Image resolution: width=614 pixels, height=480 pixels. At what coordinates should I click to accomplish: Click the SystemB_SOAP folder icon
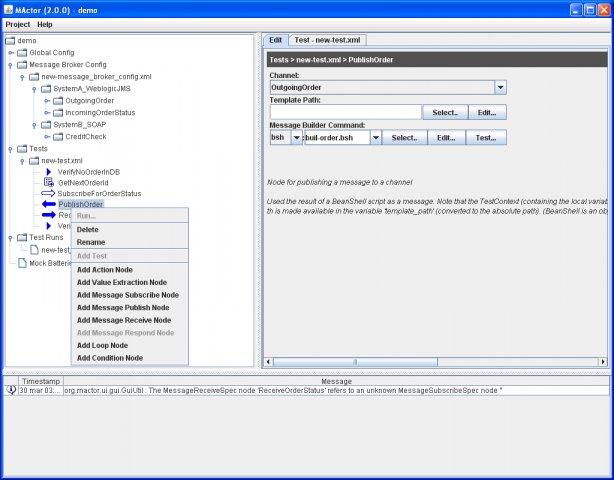tap(46, 125)
